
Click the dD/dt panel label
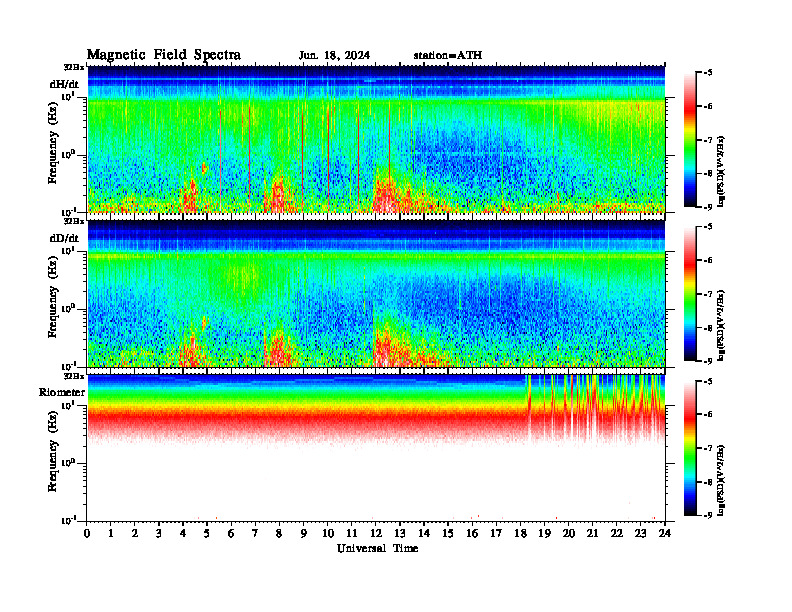pyautogui.click(x=64, y=238)
